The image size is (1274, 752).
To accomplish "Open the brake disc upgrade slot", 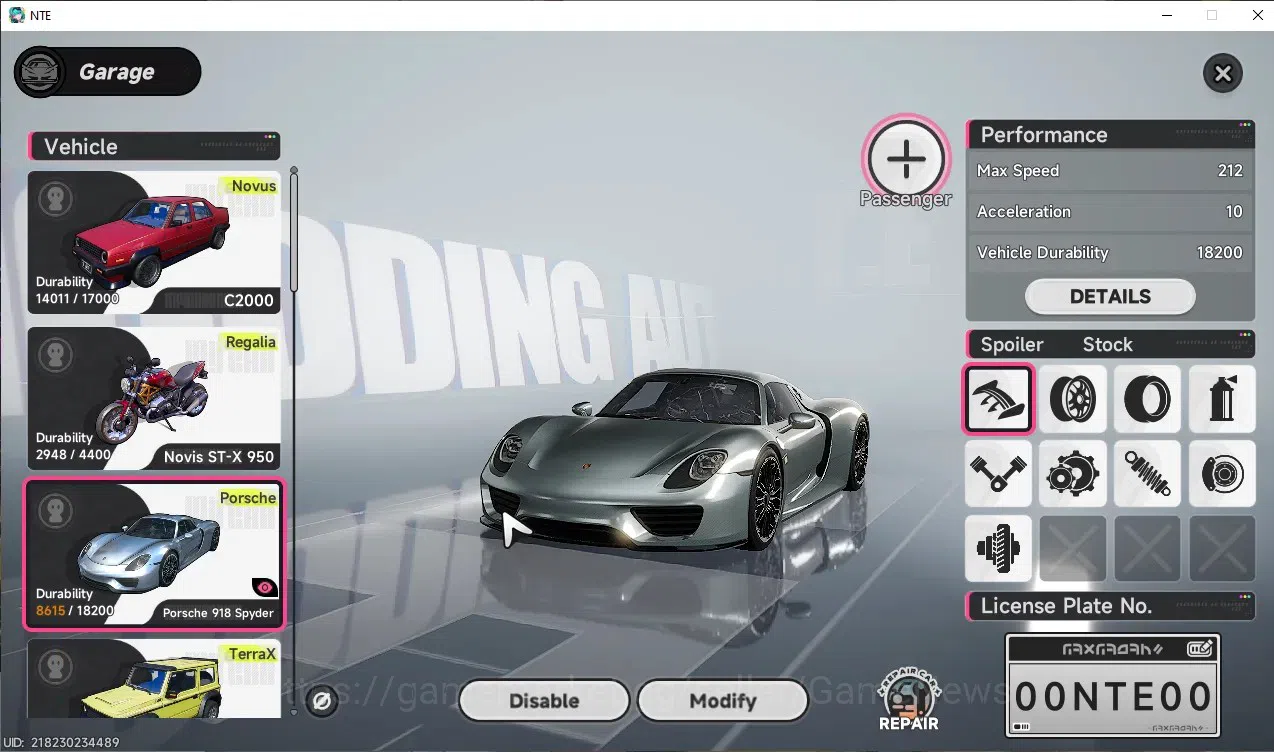I will tap(1221, 473).
